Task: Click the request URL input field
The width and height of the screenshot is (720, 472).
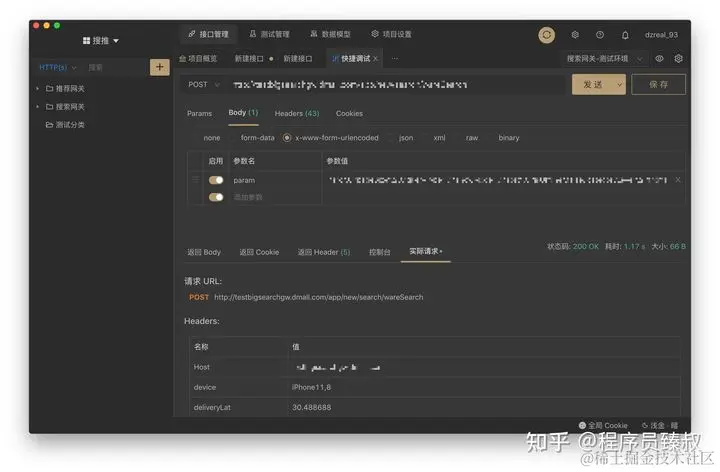Action: tap(396, 84)
